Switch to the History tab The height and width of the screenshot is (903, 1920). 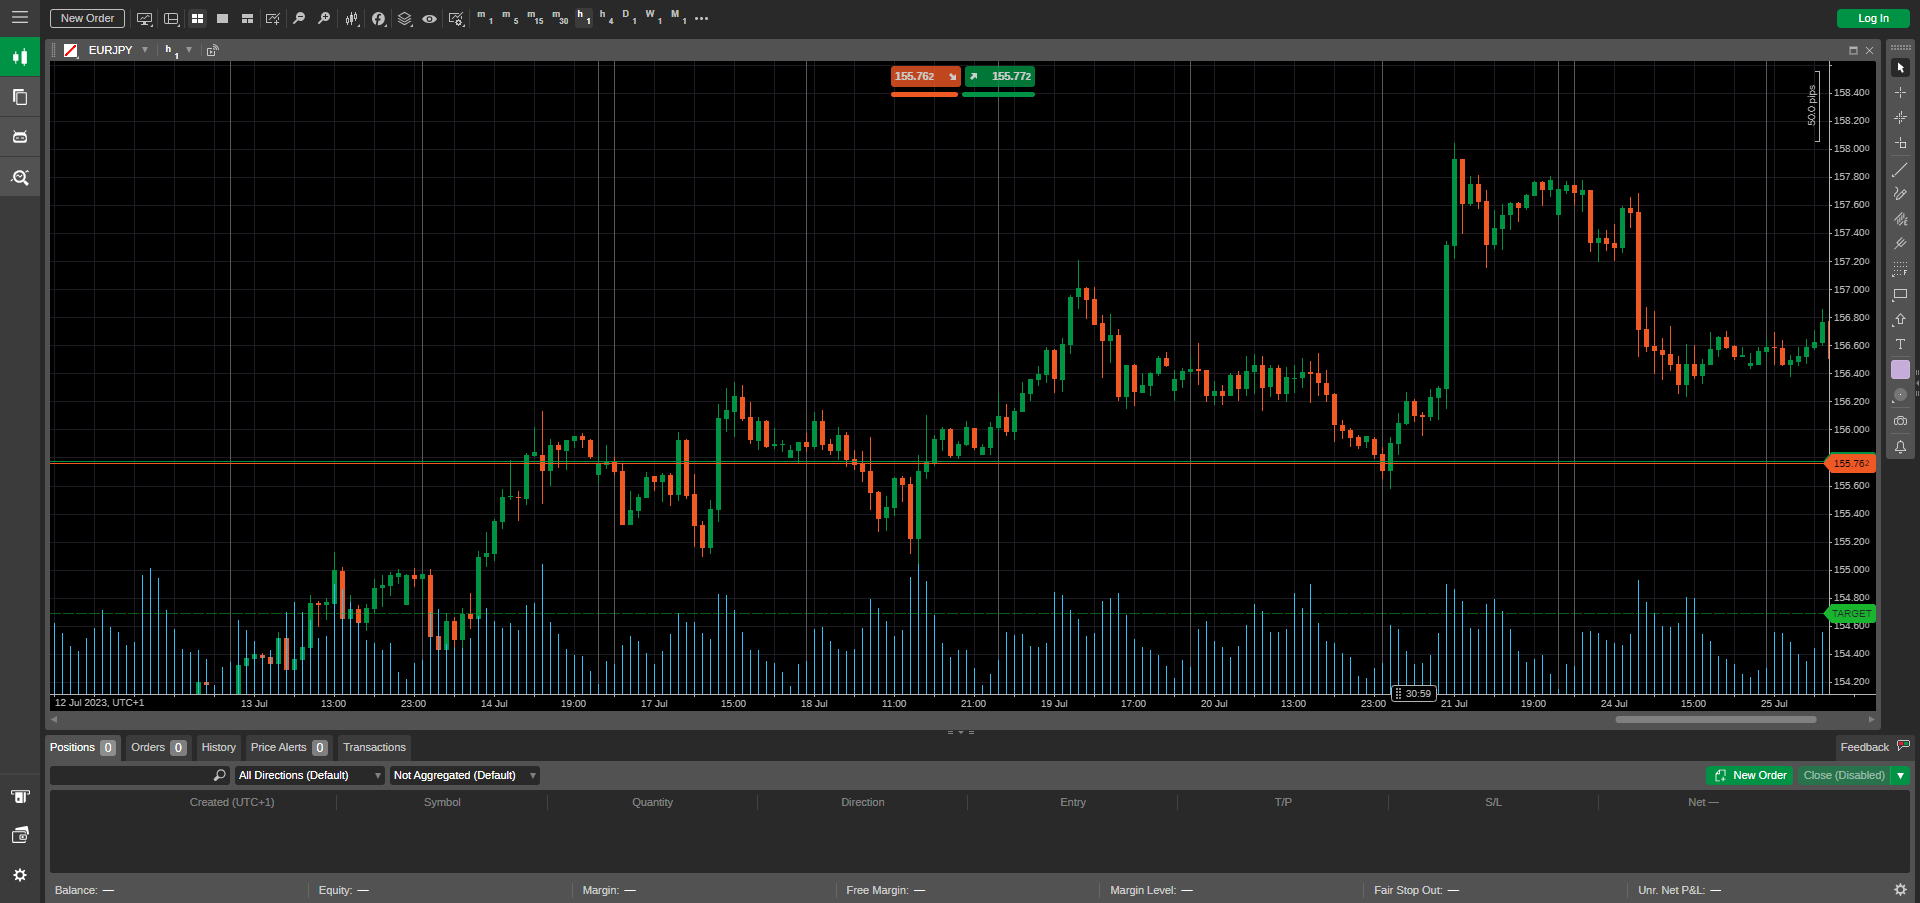pyautogui.click(x=219, y=748)
